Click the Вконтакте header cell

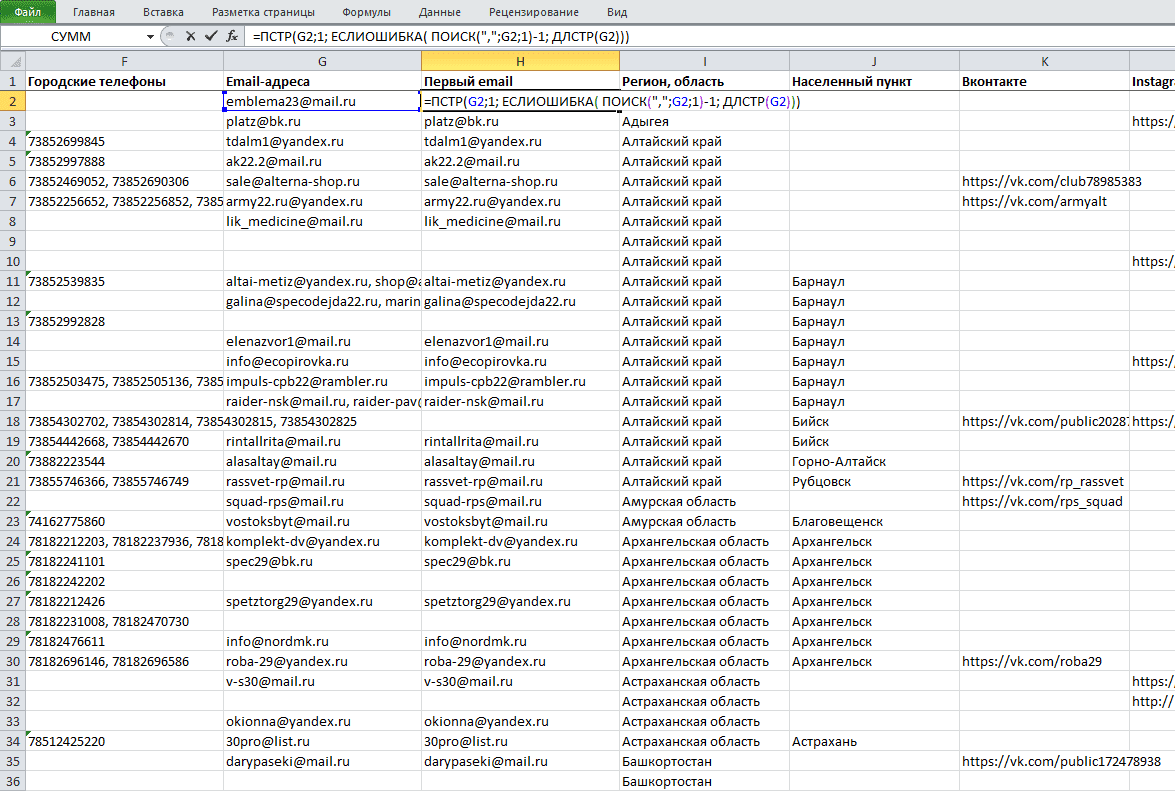coord(1045,81)
